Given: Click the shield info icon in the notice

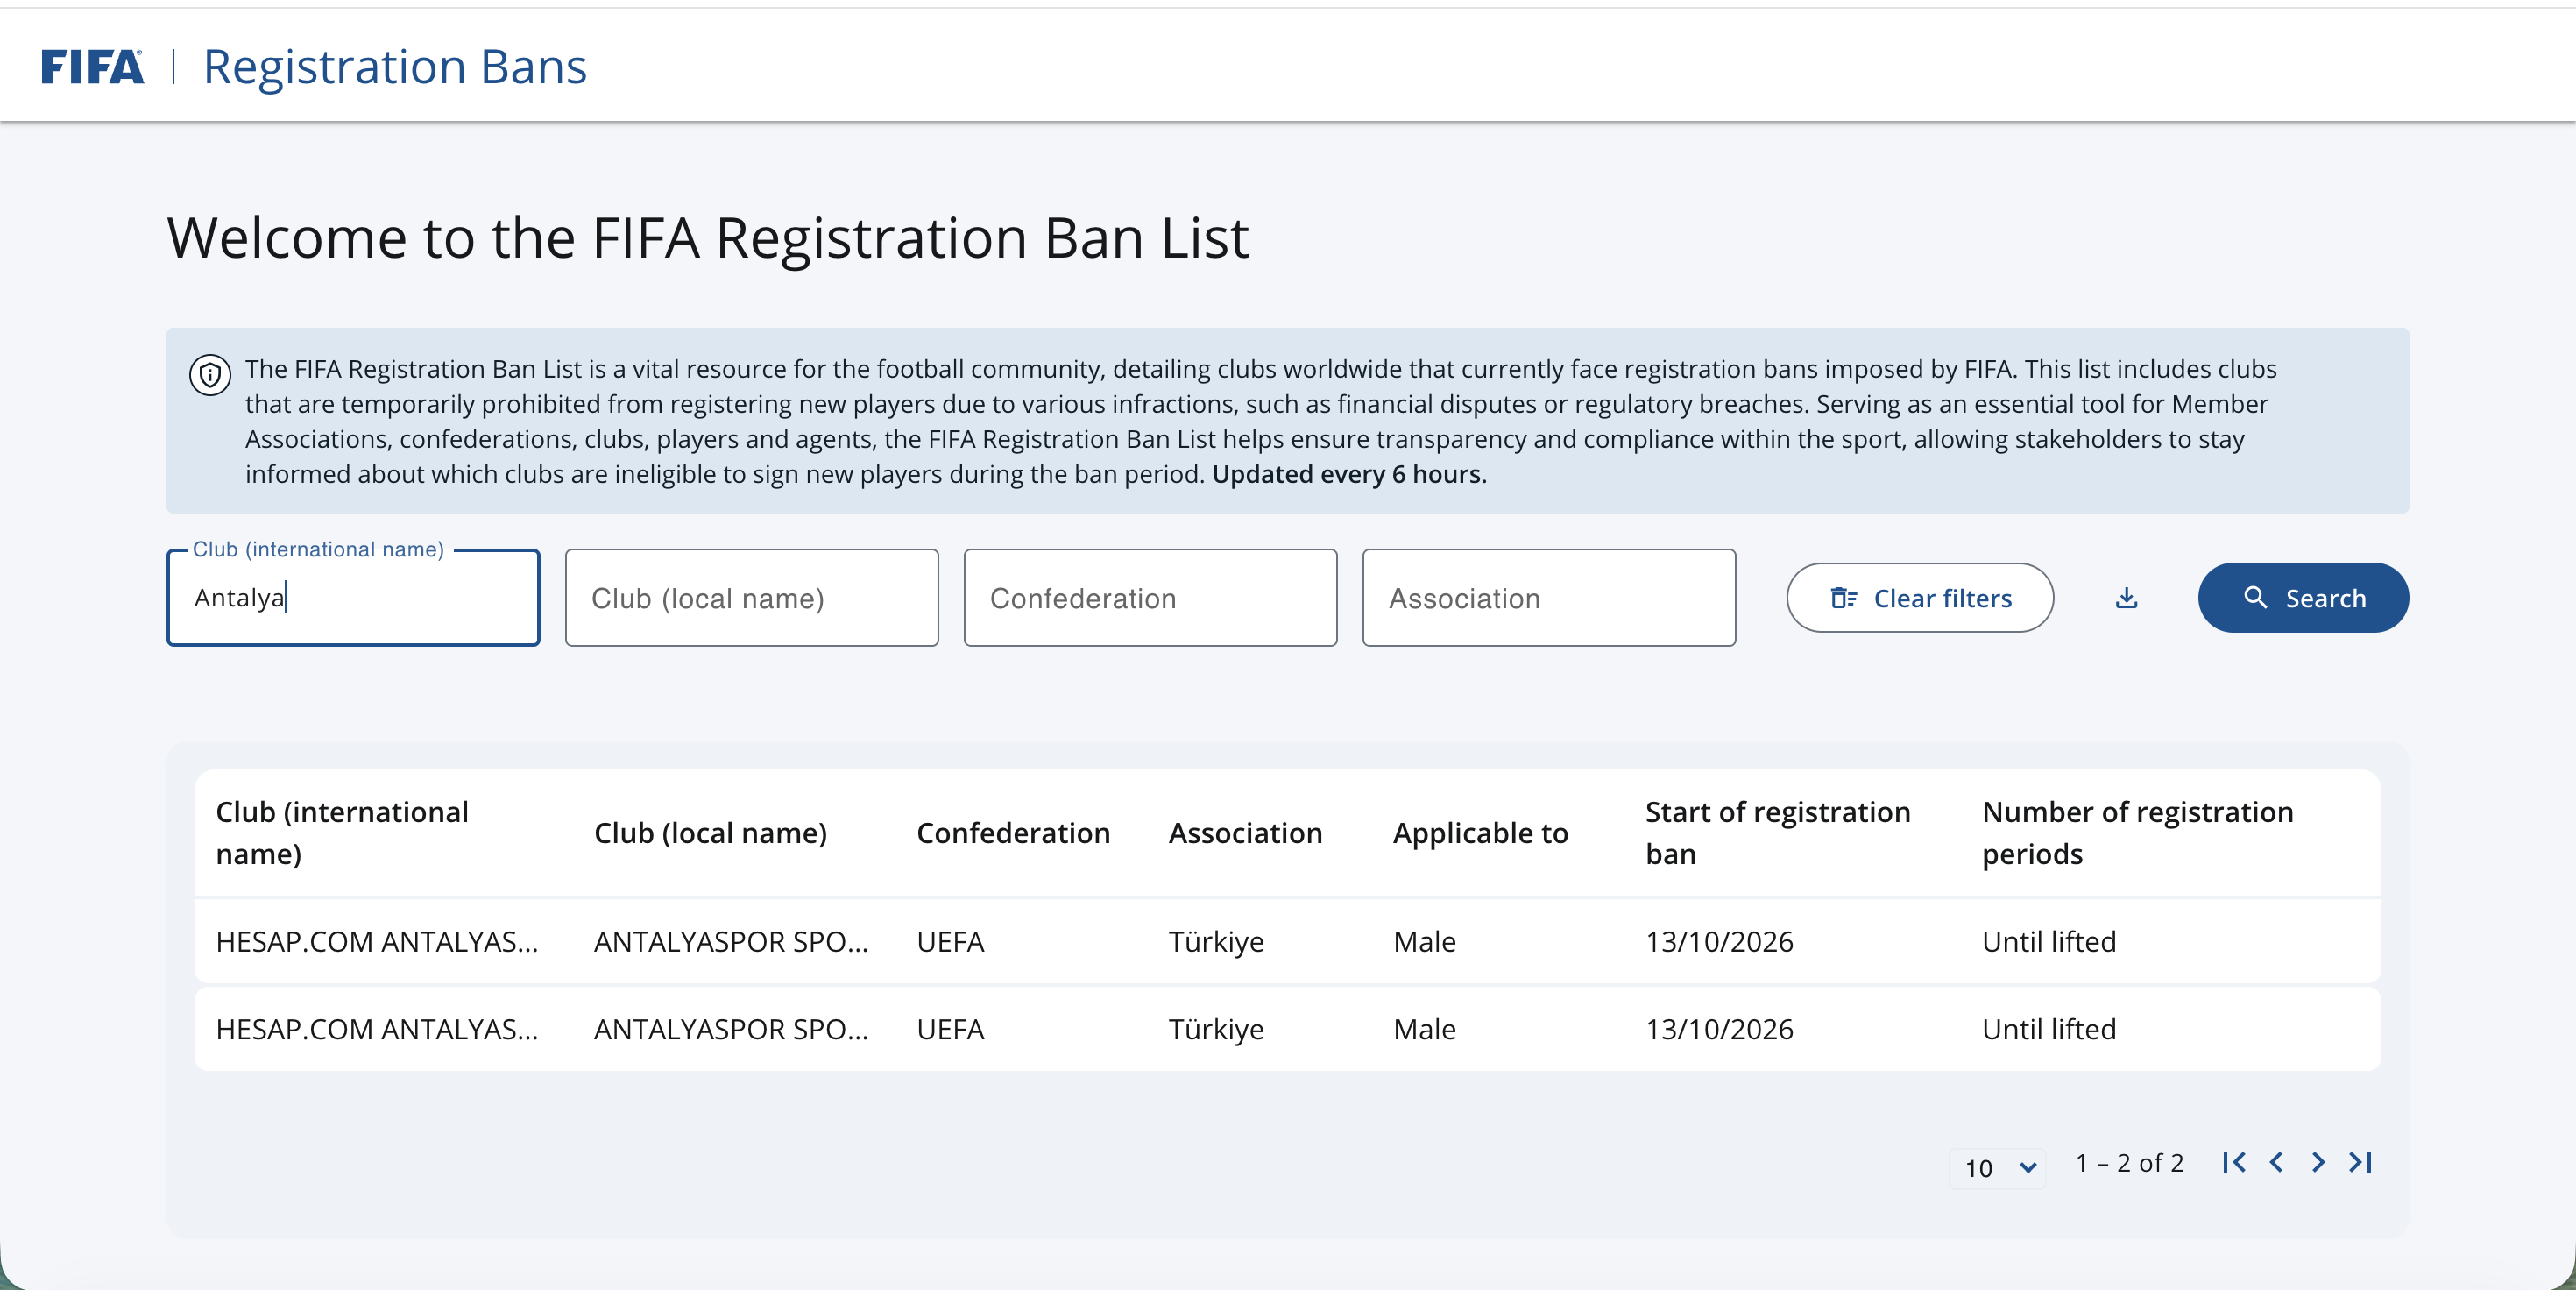Looking at the screenshot, I should 210,375.
